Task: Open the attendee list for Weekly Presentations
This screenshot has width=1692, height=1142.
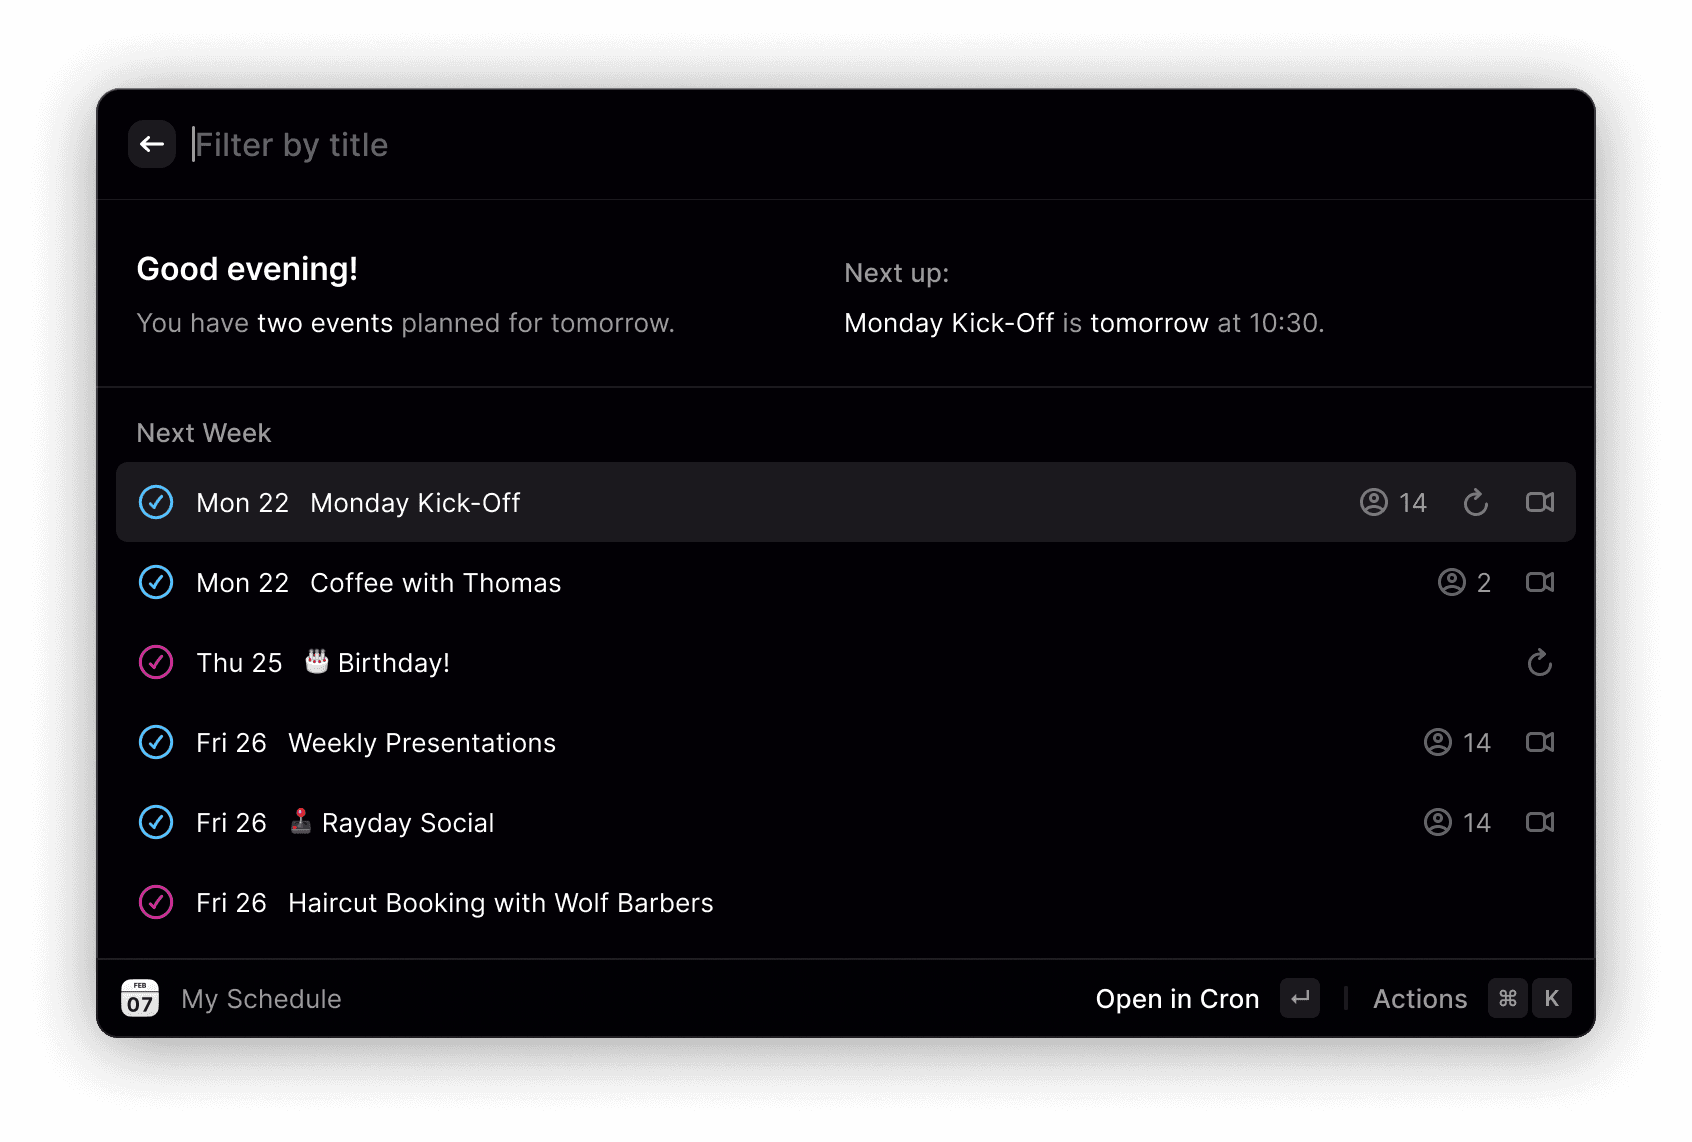Action: (x=1437, y=742)
